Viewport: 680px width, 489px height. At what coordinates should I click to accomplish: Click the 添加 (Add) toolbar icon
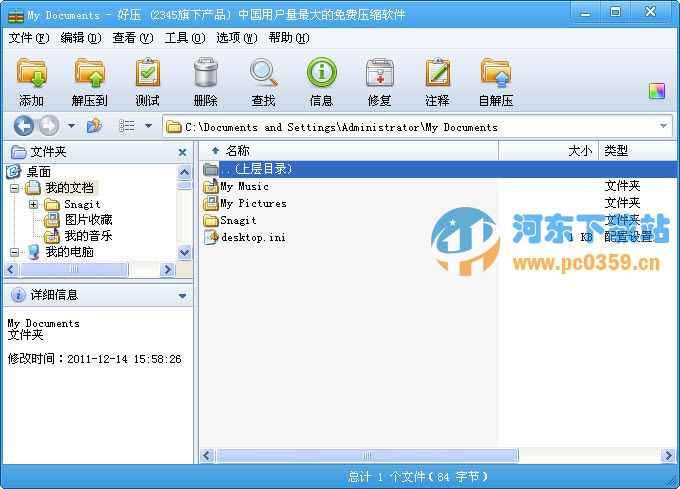coord(32,72)
